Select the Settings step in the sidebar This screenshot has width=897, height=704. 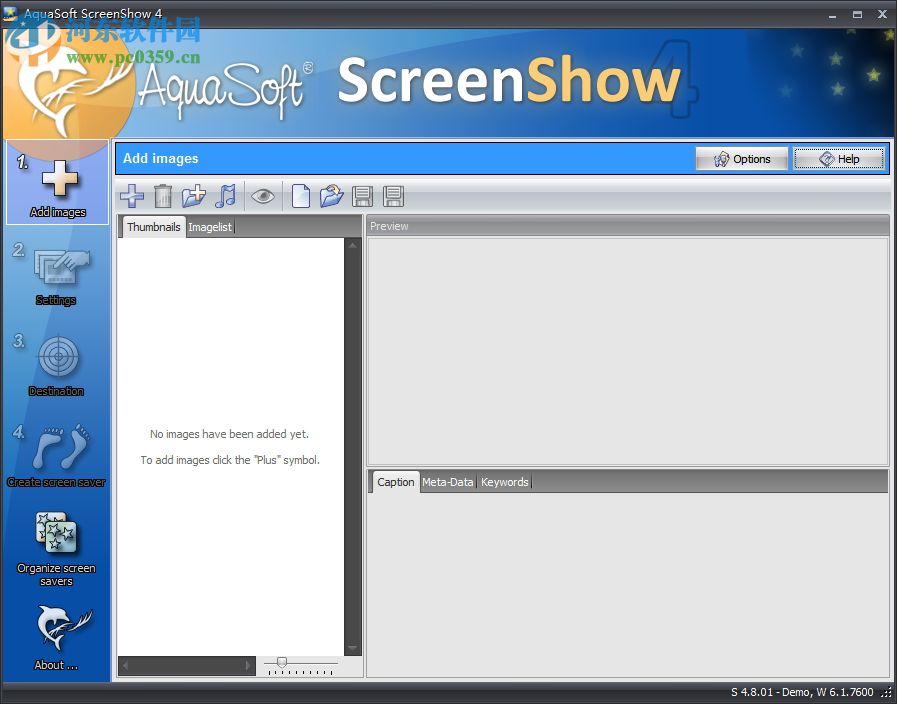pos(56,270)
